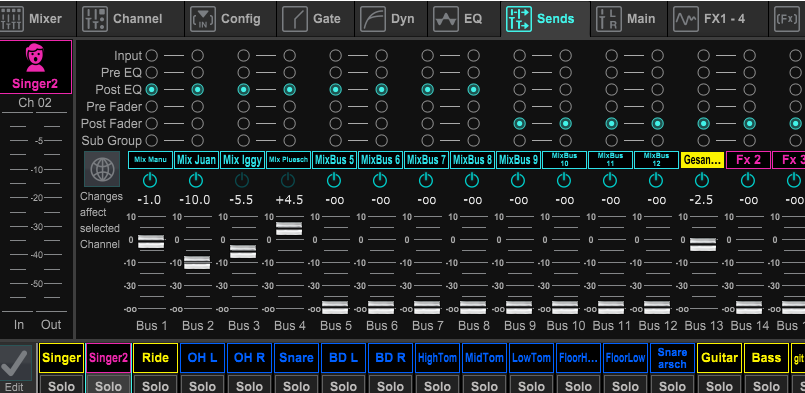Toggle the power icon for MixBus 12
Image resolution: width=805 pixels, height=393 pixels.
tap(656, 180)
